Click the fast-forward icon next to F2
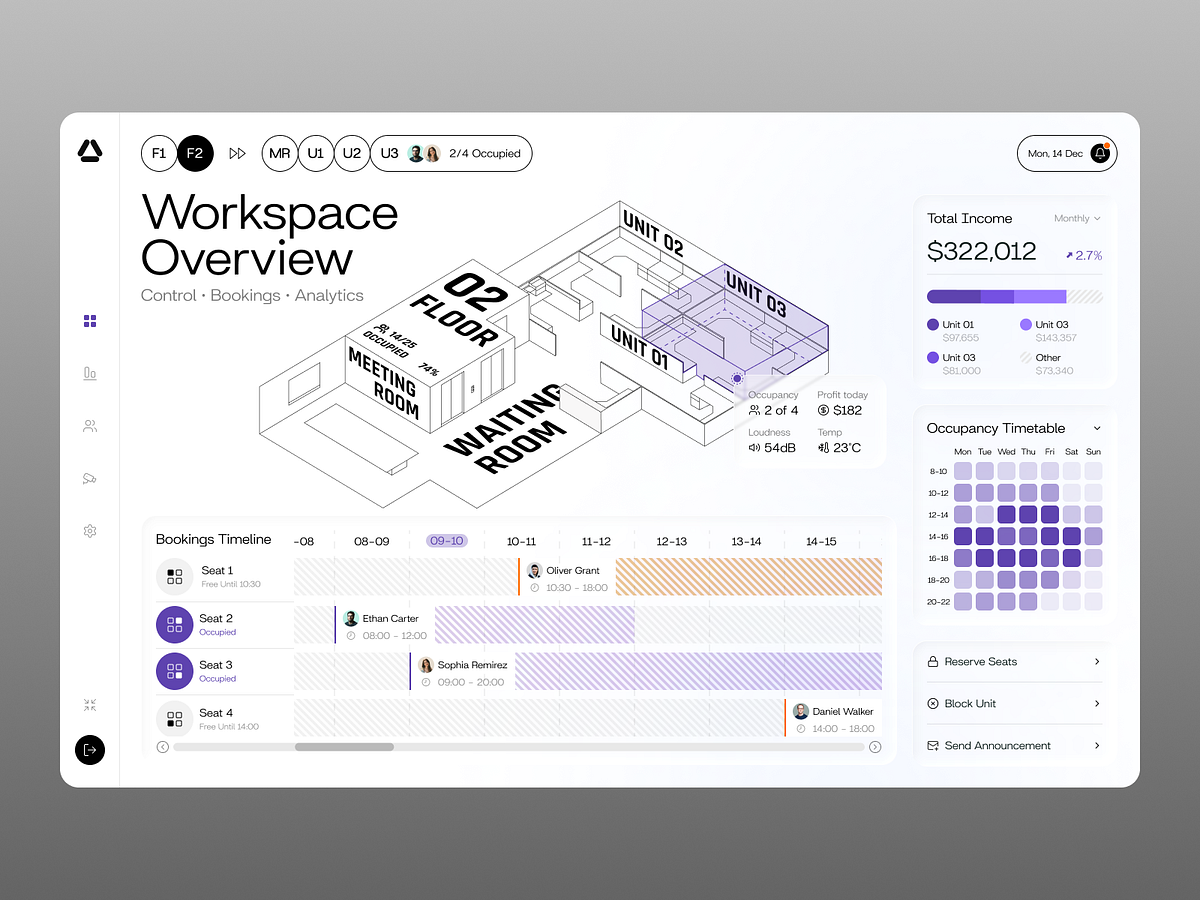Viewport: 1200px width, 900px height. 237,153
